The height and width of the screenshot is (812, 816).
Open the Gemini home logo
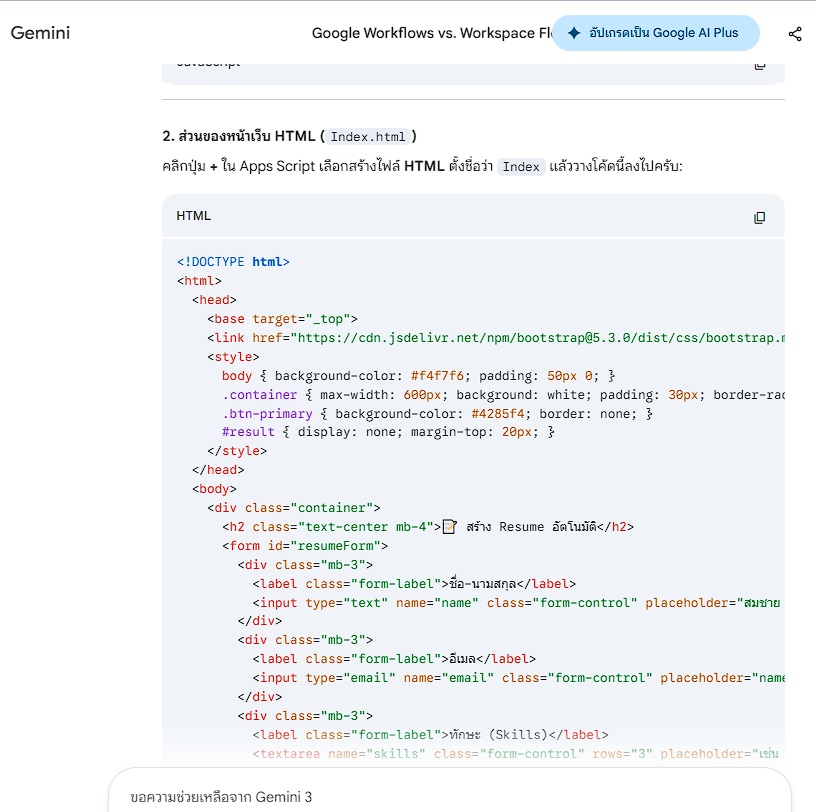41,33
